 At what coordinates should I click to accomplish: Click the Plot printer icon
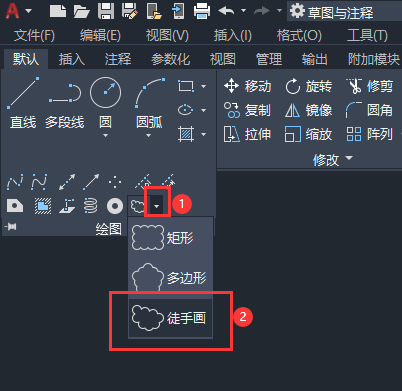tap(202, 11)
